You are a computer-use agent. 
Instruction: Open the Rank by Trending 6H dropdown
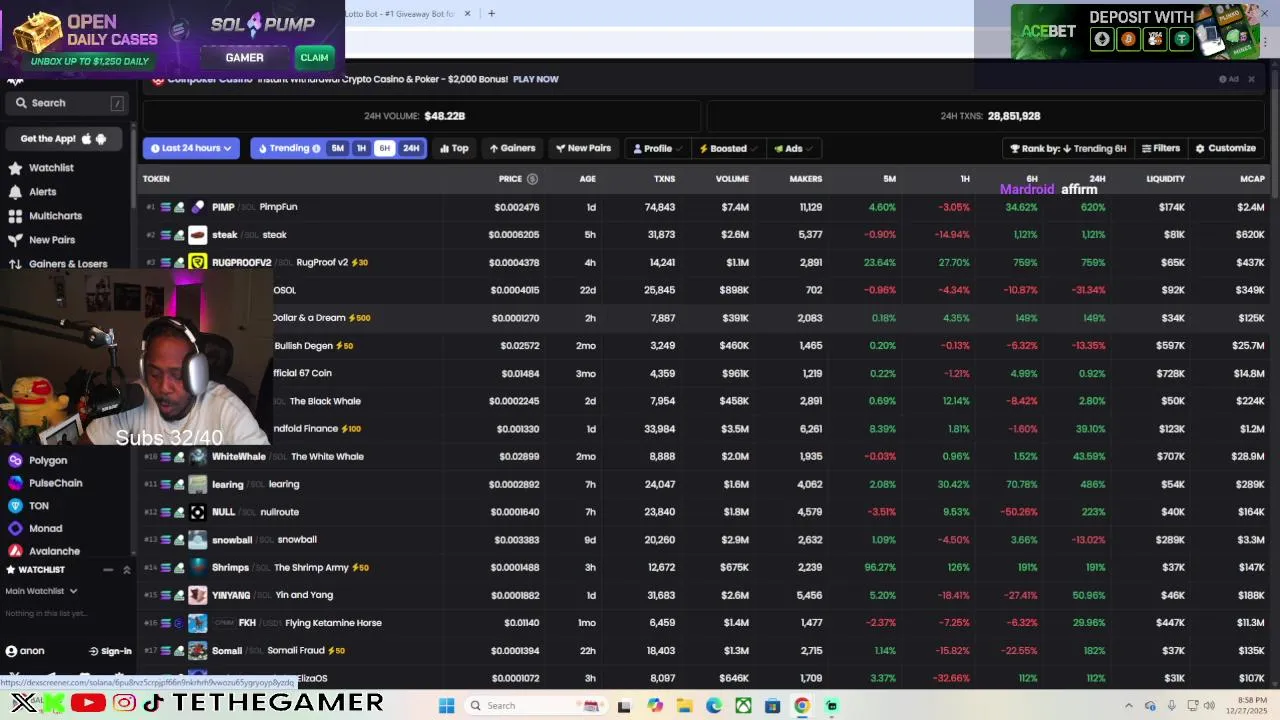[1068, 148]
